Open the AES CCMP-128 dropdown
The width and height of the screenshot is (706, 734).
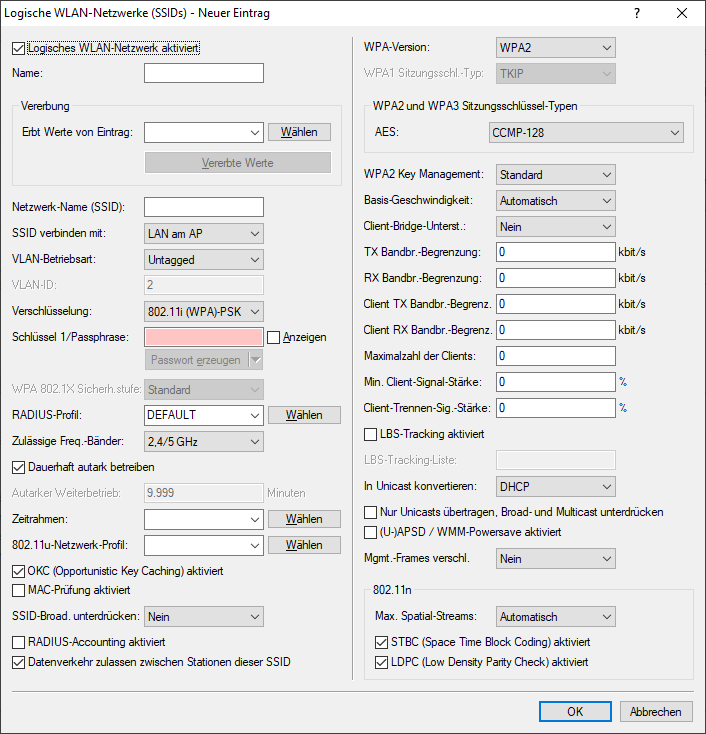pyautogui.click(x=585, y=132)
